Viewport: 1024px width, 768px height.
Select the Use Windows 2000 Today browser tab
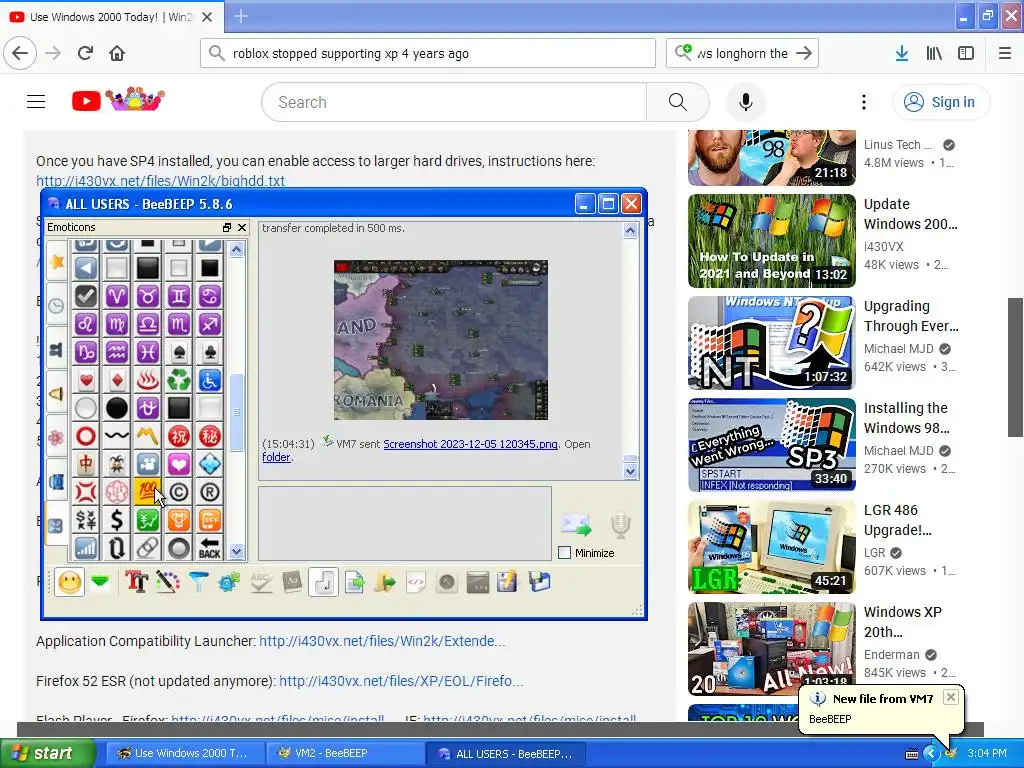[x=112, y=17]
